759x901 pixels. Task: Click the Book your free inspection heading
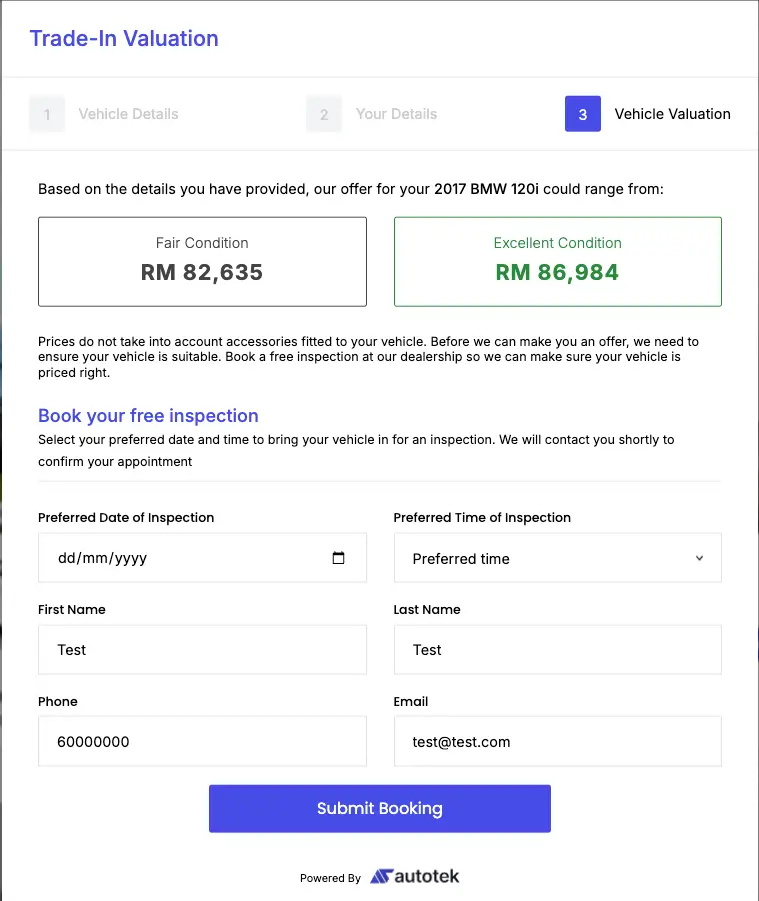point(148,415)
